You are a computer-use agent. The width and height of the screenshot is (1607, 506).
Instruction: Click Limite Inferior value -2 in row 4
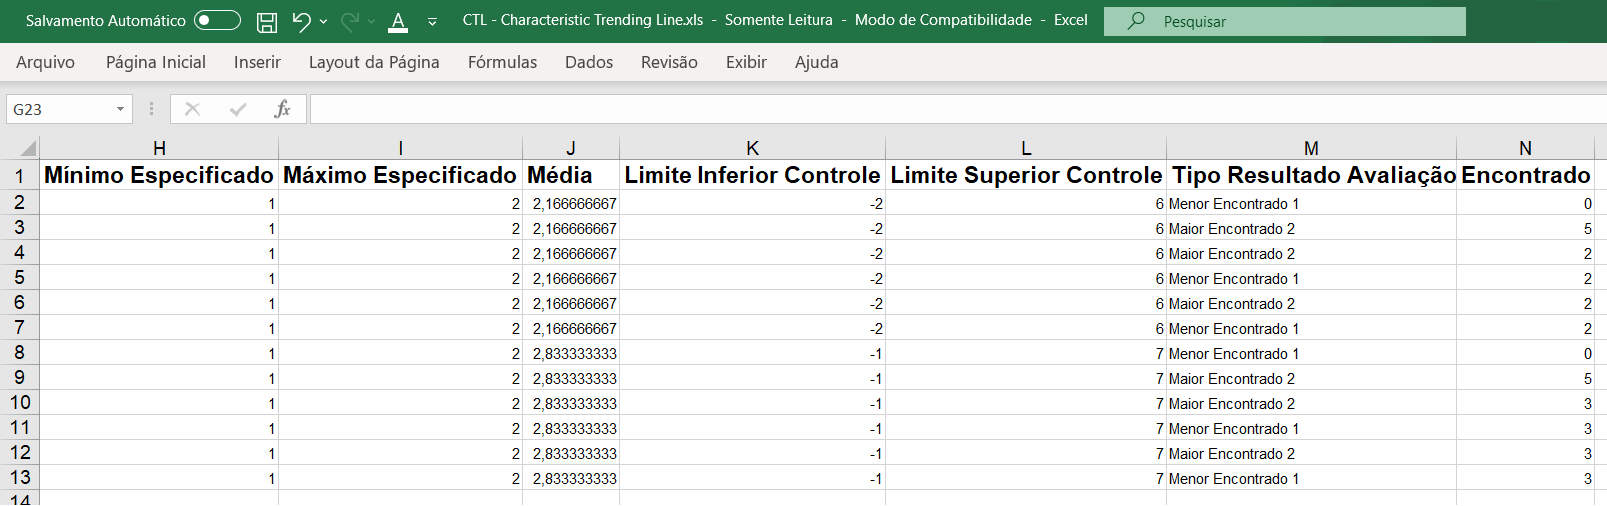coord(752,253)
